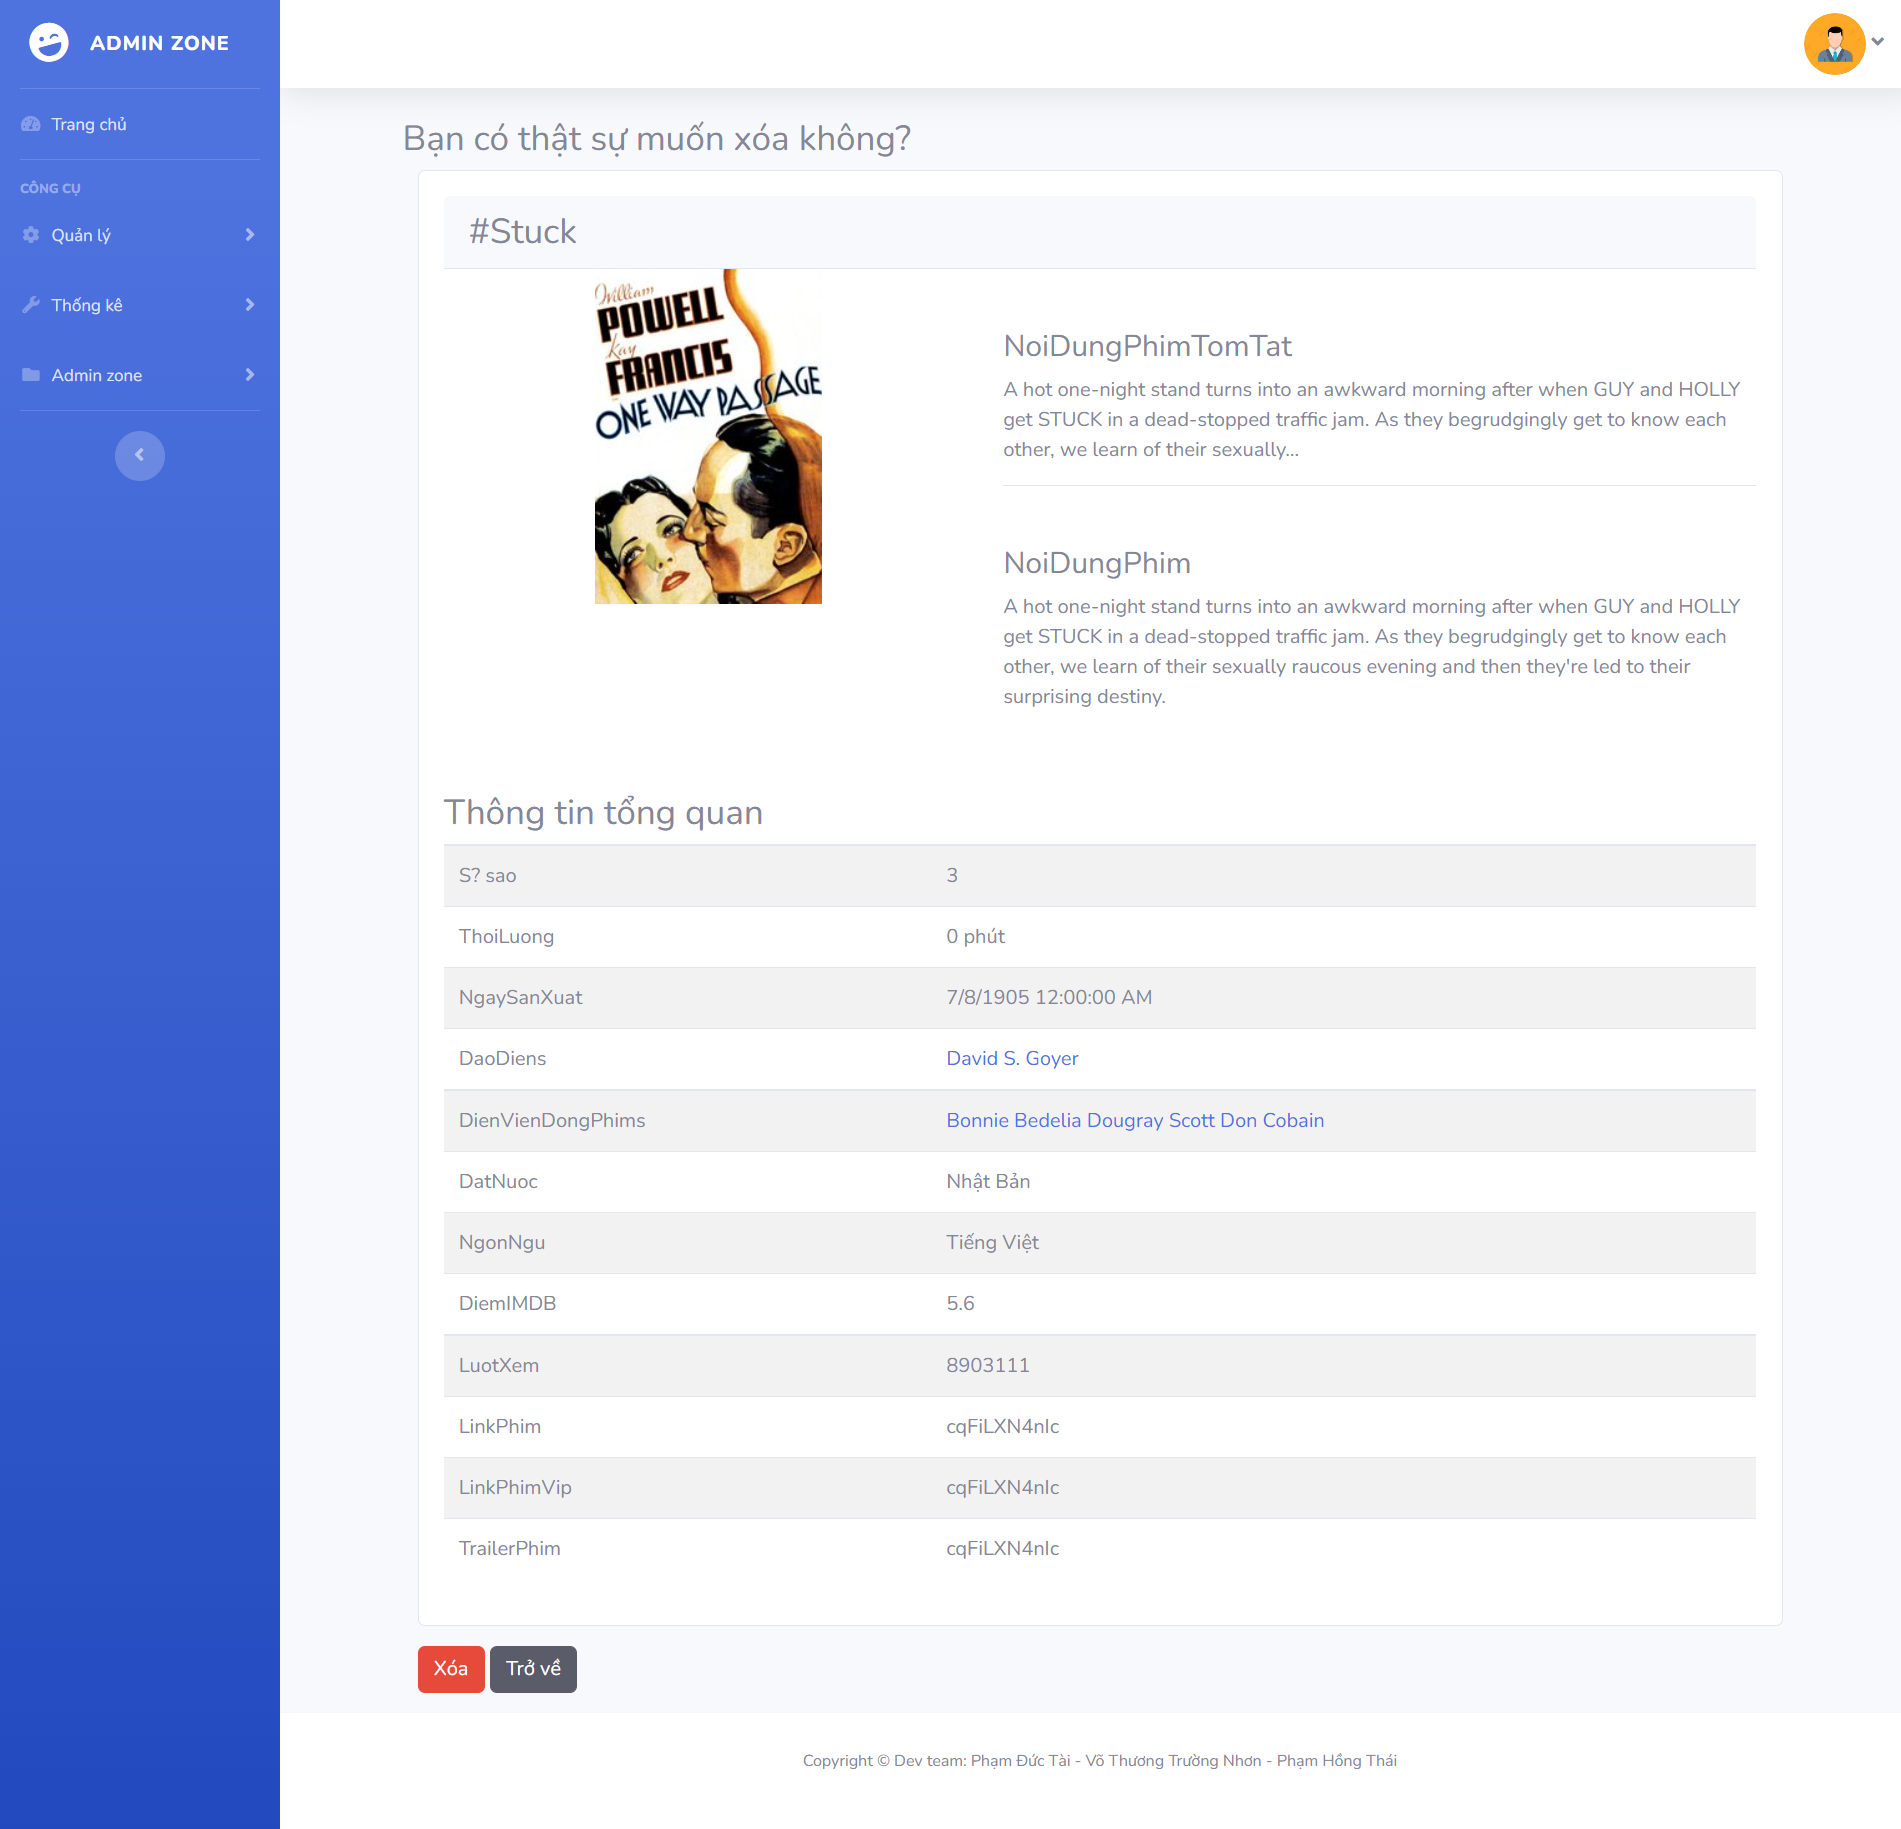This screenshot has width=1901, height=1829.
Task: Open the ADMIN ZONE brand link
Action: click(139, 43)
